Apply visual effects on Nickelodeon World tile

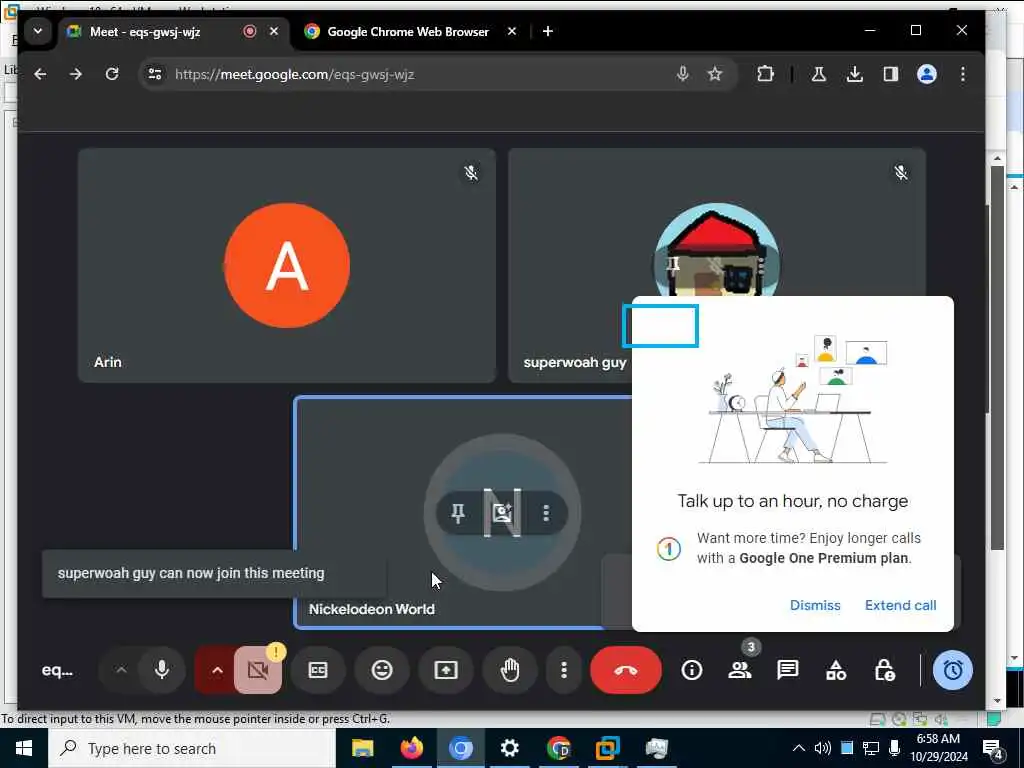(502, 513)
